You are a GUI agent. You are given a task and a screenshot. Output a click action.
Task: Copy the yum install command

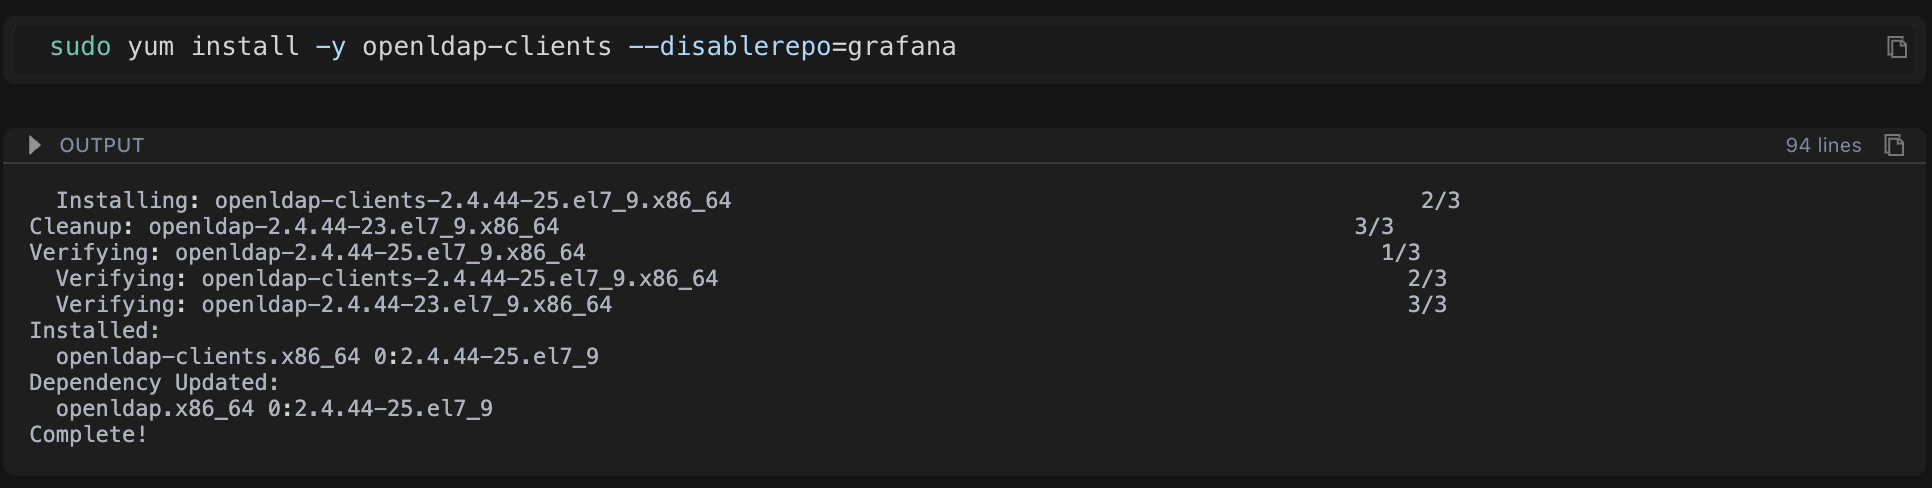[x=1896, y=47]
